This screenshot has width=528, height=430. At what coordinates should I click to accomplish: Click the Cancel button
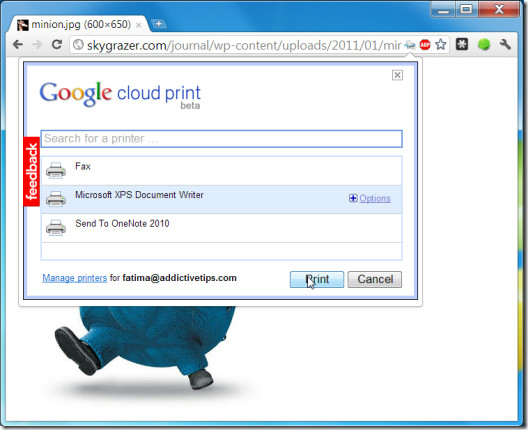(x=375, y=279)
